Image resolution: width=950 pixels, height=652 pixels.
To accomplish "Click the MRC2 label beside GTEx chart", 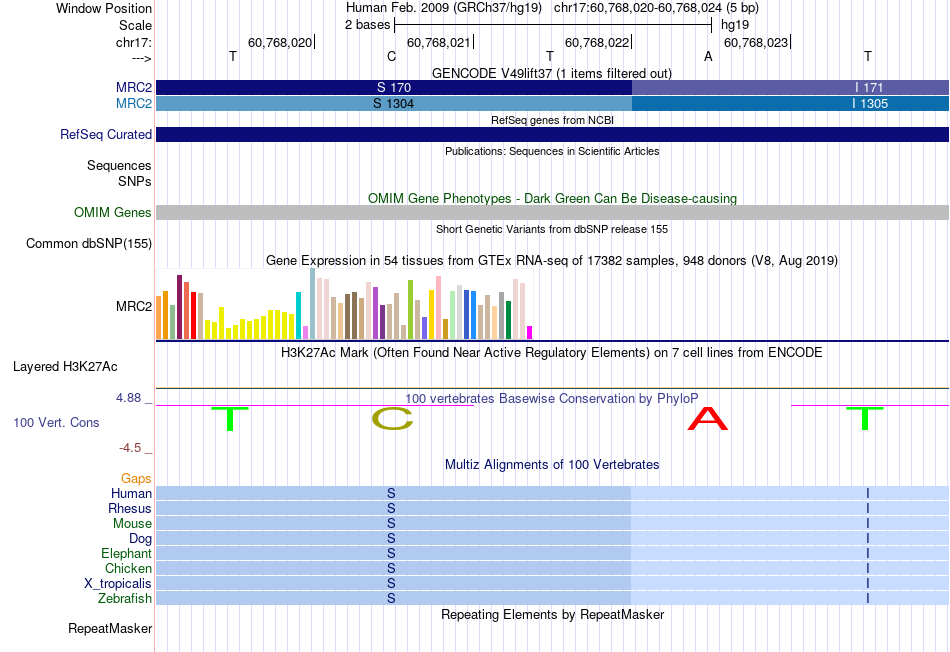I will 134,306.
